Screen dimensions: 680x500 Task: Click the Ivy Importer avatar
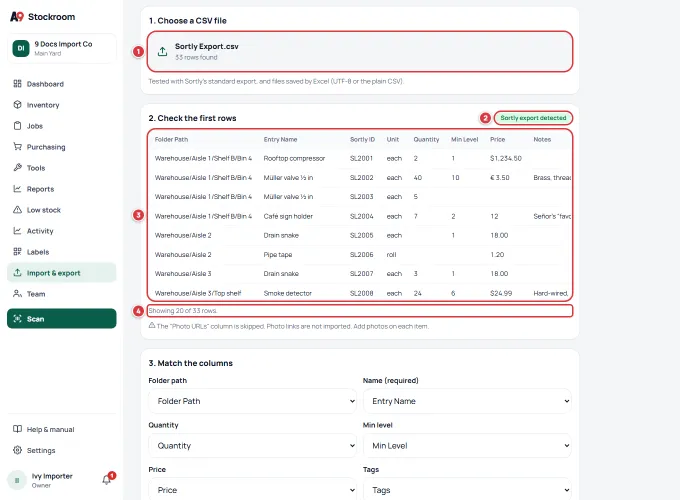[x=17, y=480]
